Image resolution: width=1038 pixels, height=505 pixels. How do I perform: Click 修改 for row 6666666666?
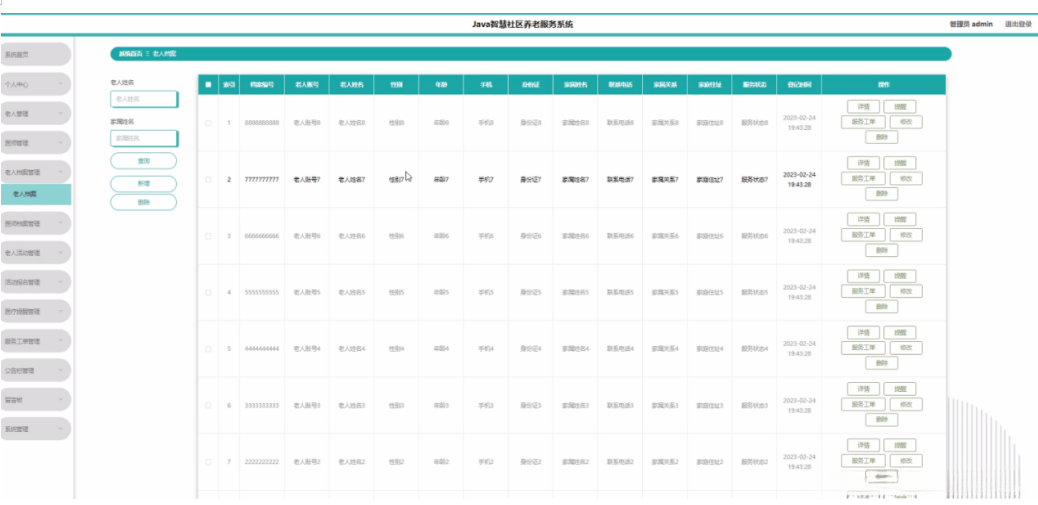pos(906,235)
